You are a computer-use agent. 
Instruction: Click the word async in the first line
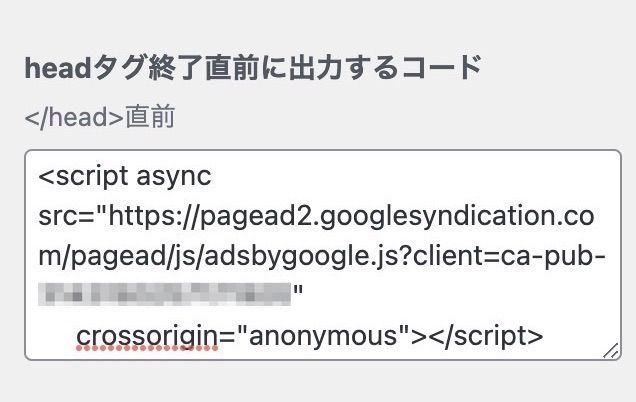point(174,178)
